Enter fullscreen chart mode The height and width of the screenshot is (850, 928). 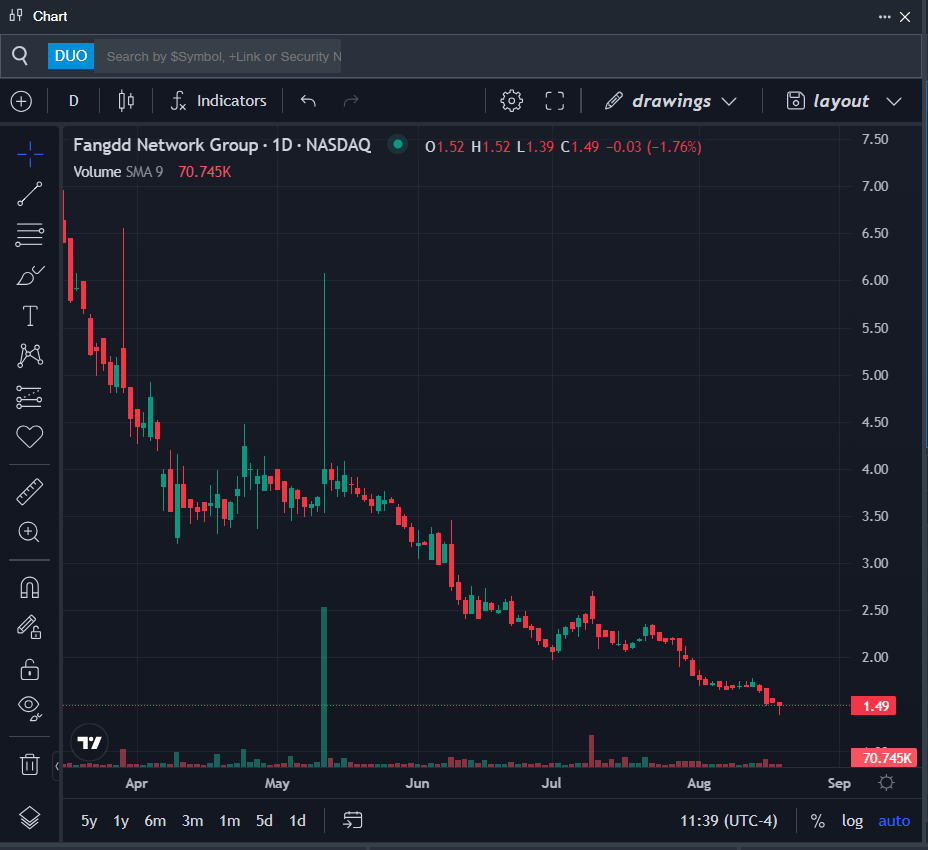(x=555, y=101)
